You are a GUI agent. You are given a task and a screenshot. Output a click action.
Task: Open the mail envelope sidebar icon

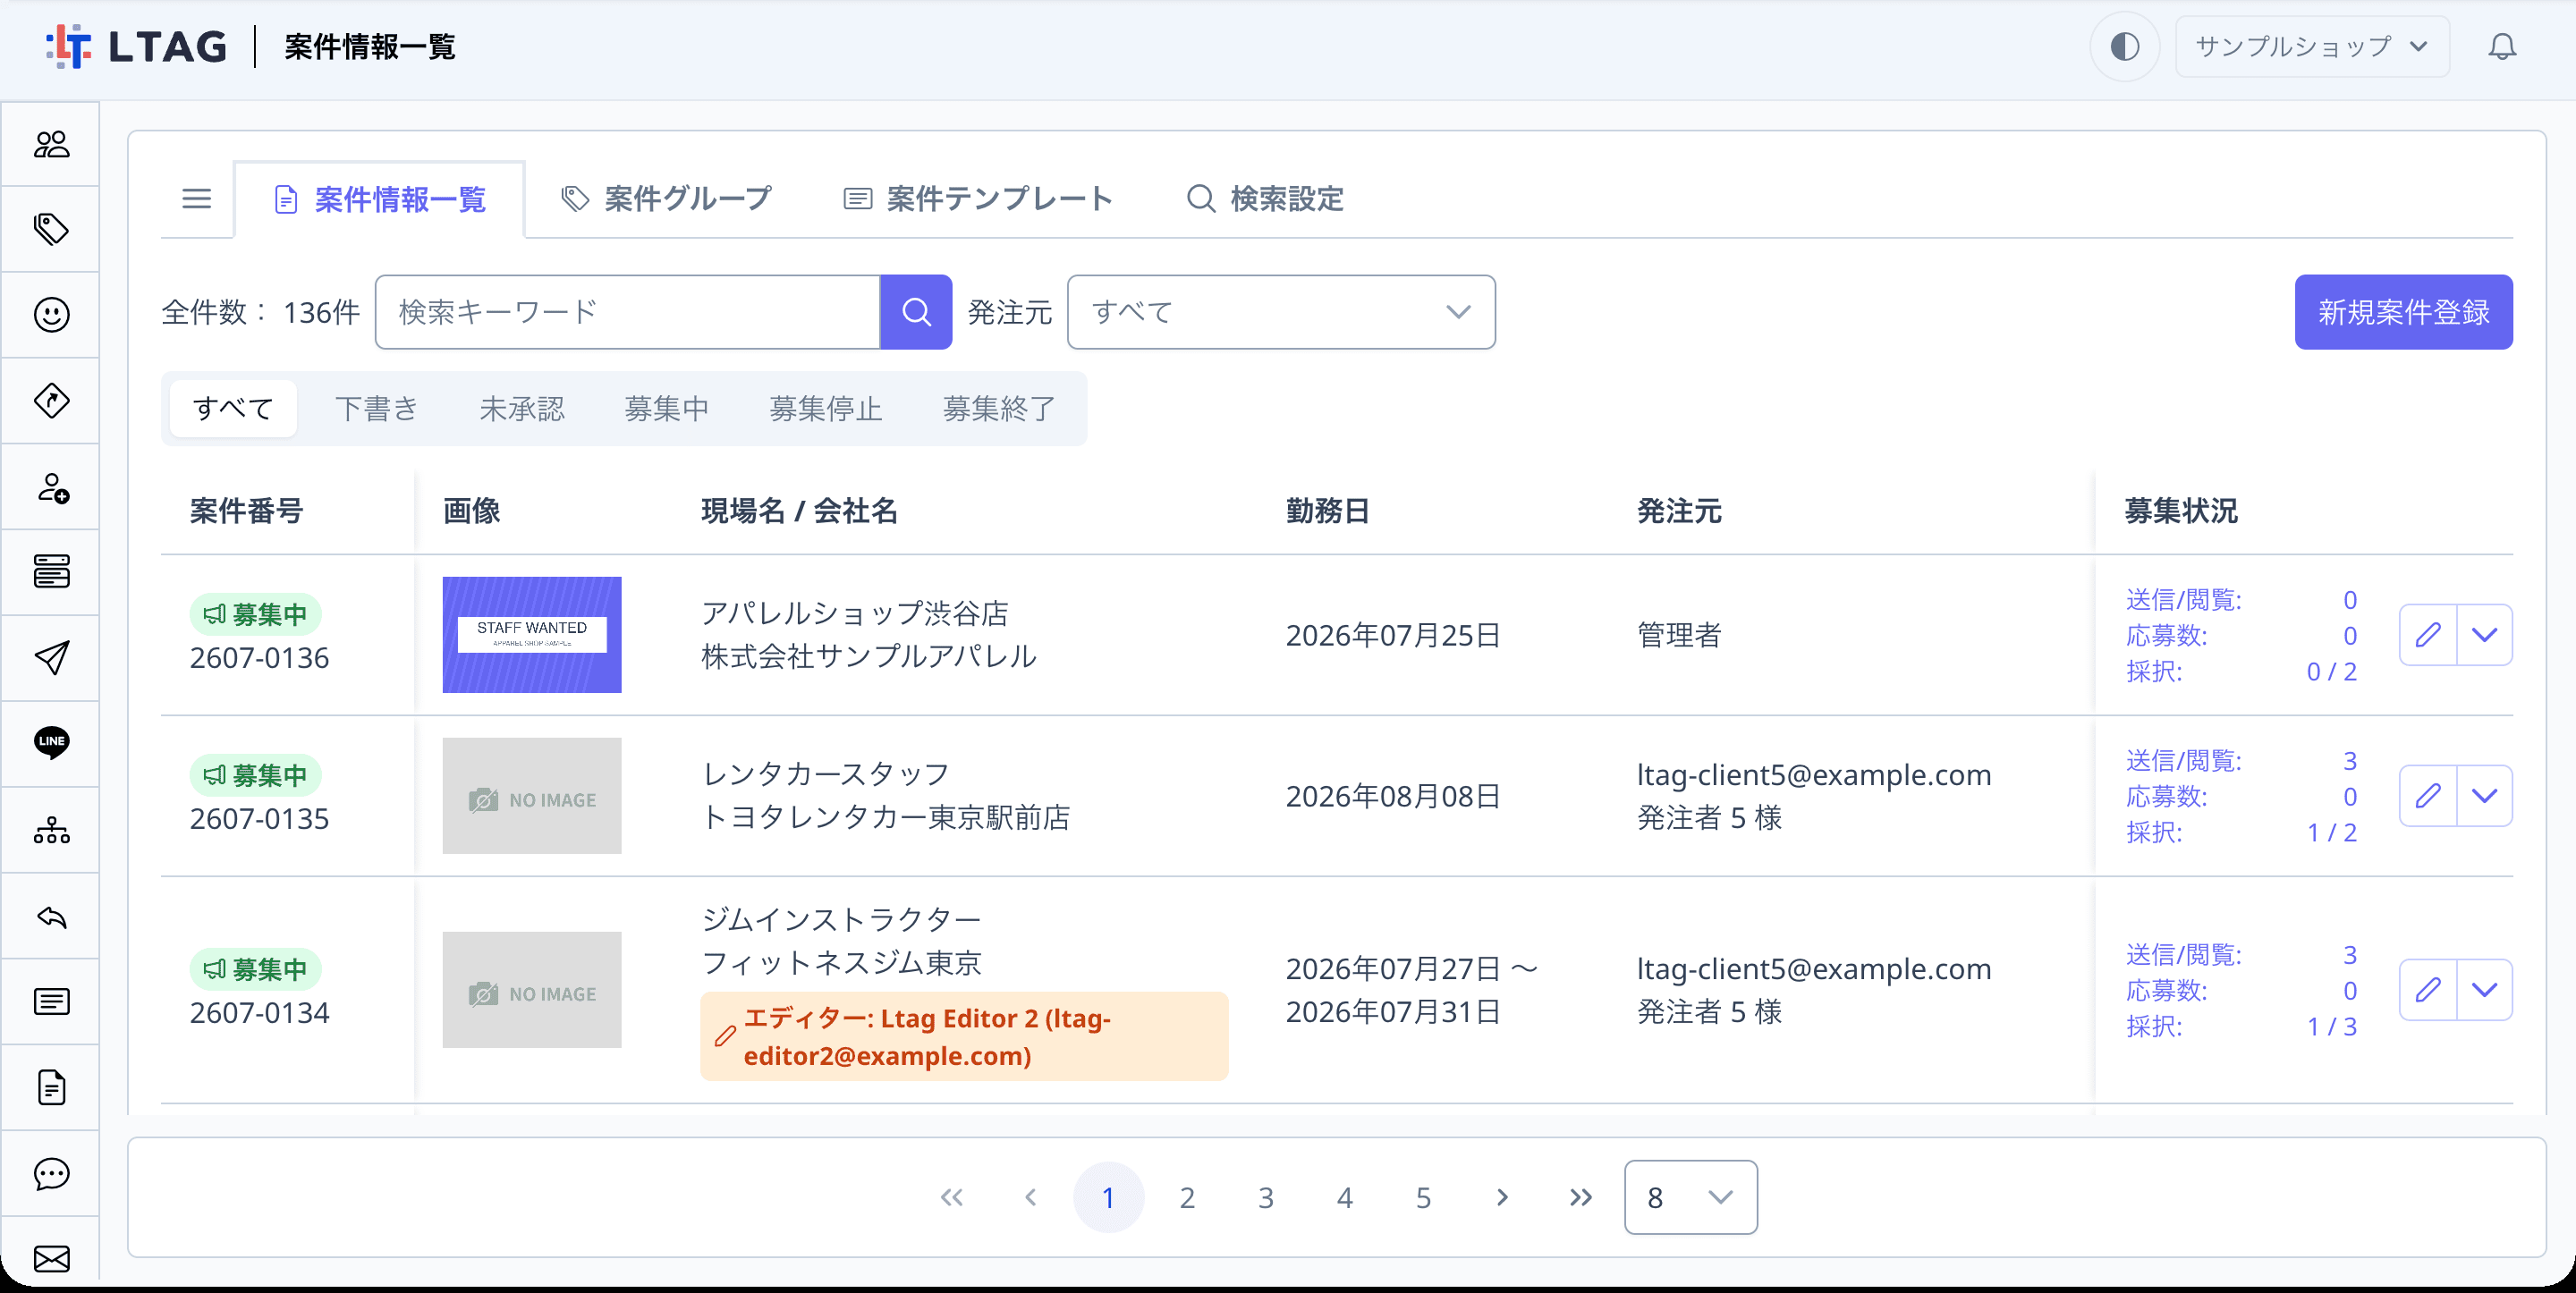tap(51, 1258)
